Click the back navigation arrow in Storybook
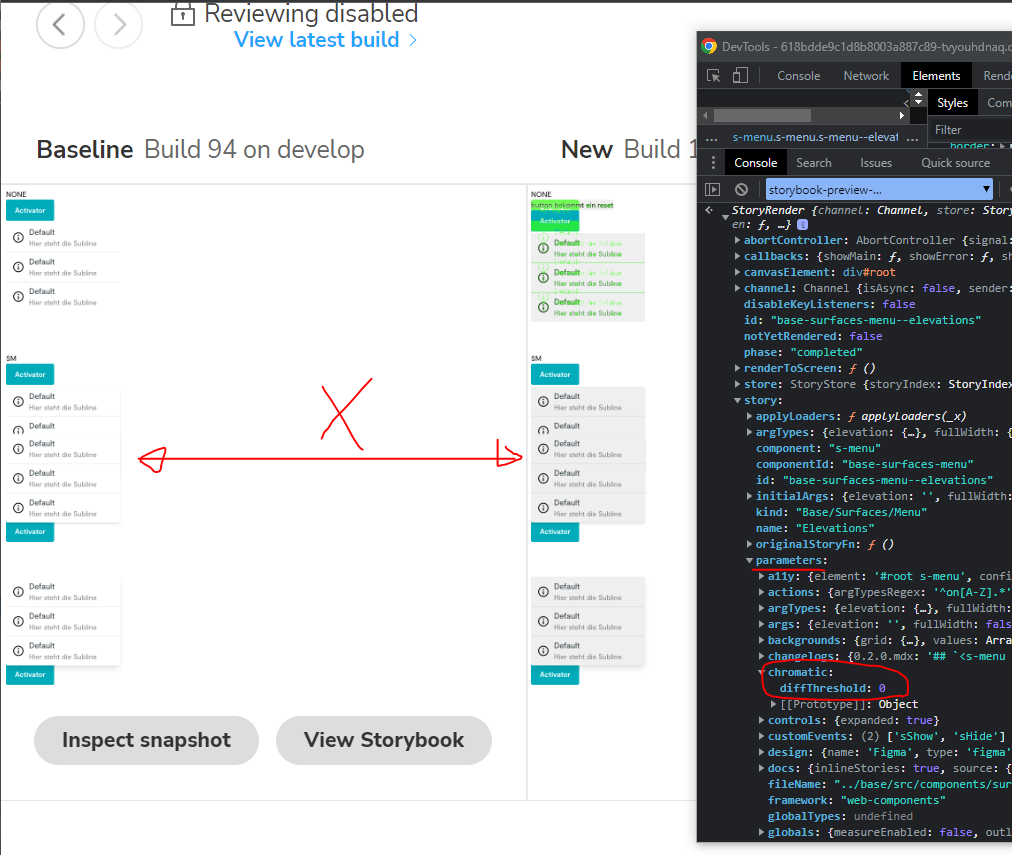 coord(59,25)
